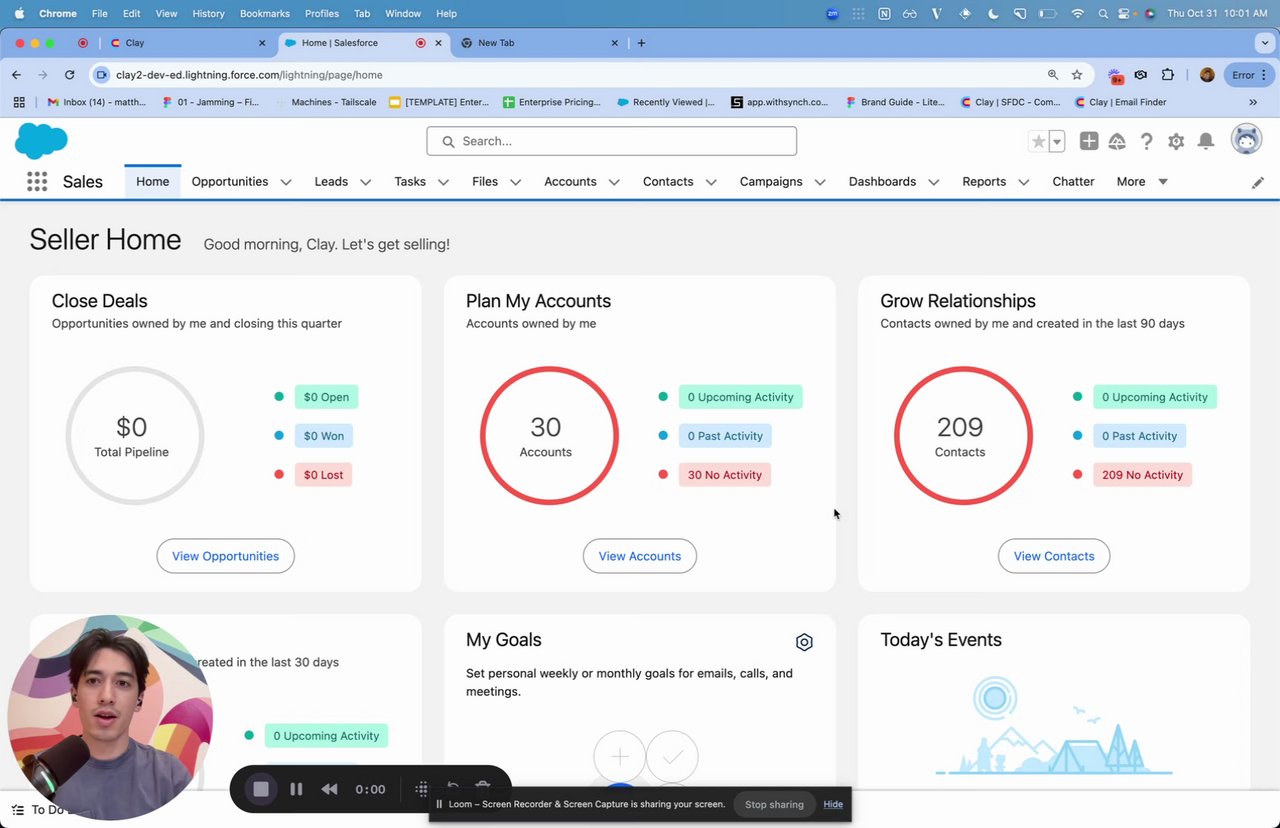Screen dimensions: 1280x828
Task: Go to the Opportunities tab
Action: point(230,181)
